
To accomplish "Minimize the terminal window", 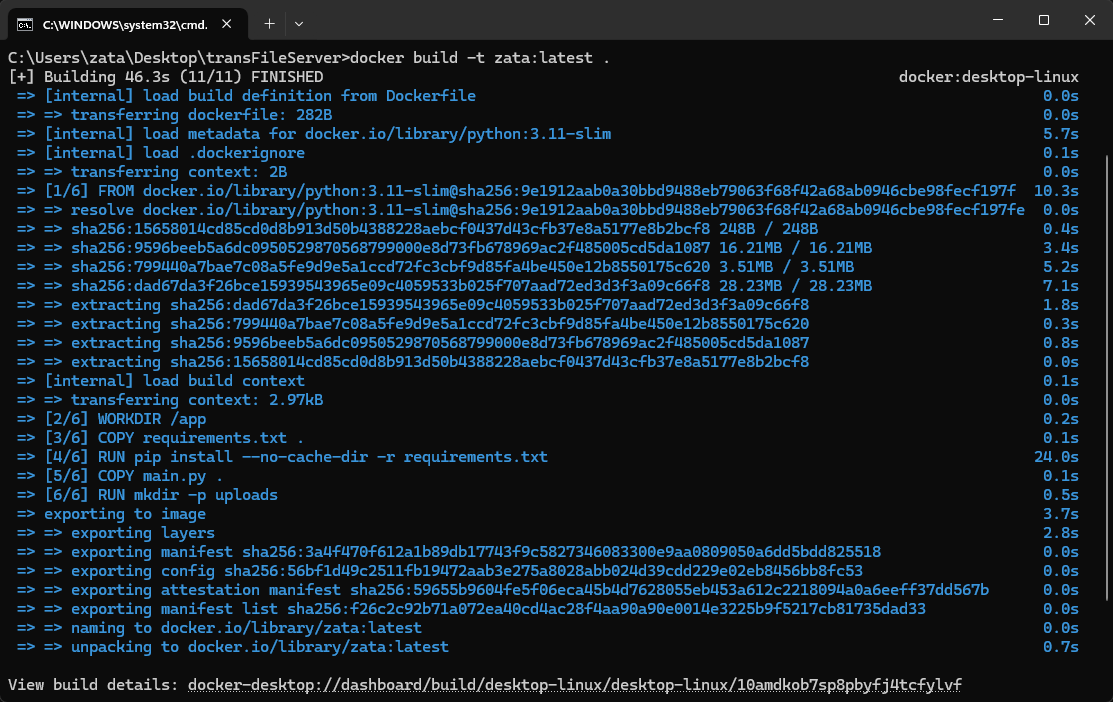I will pos(998,20).
